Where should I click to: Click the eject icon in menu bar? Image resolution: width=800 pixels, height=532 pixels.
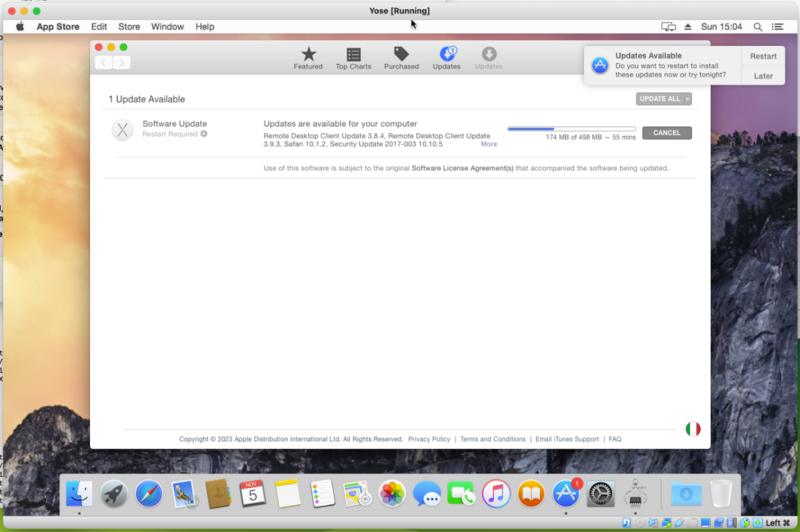[688, 27]
